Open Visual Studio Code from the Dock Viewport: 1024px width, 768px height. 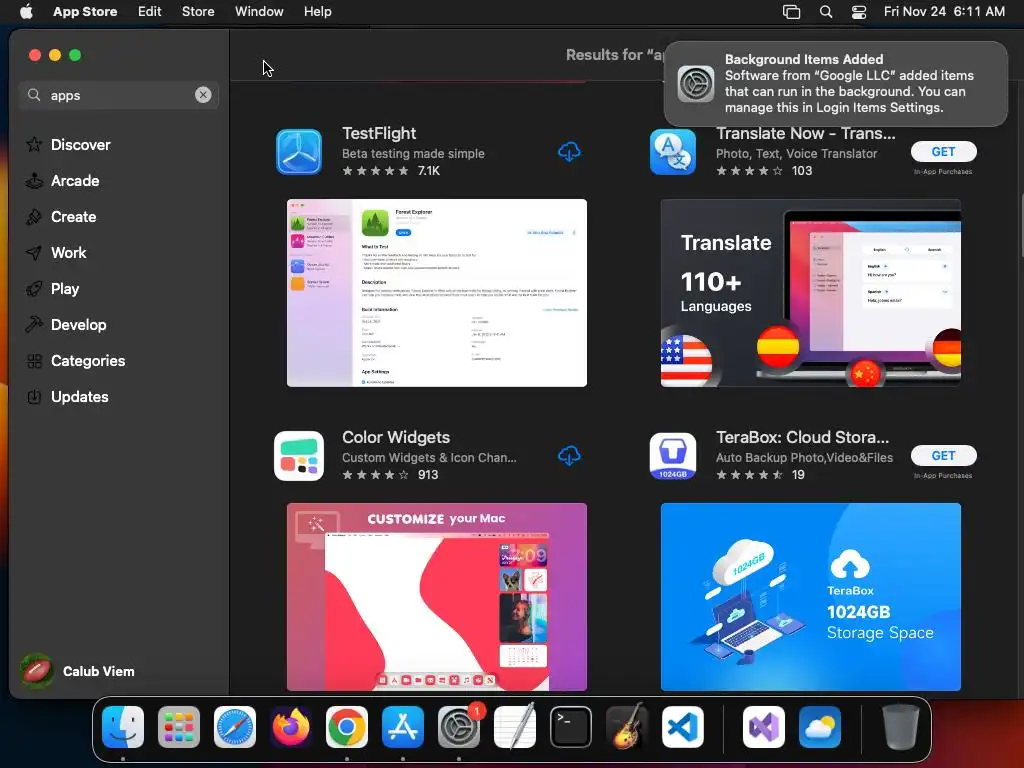pyautogui.click(x=682, y=727)
